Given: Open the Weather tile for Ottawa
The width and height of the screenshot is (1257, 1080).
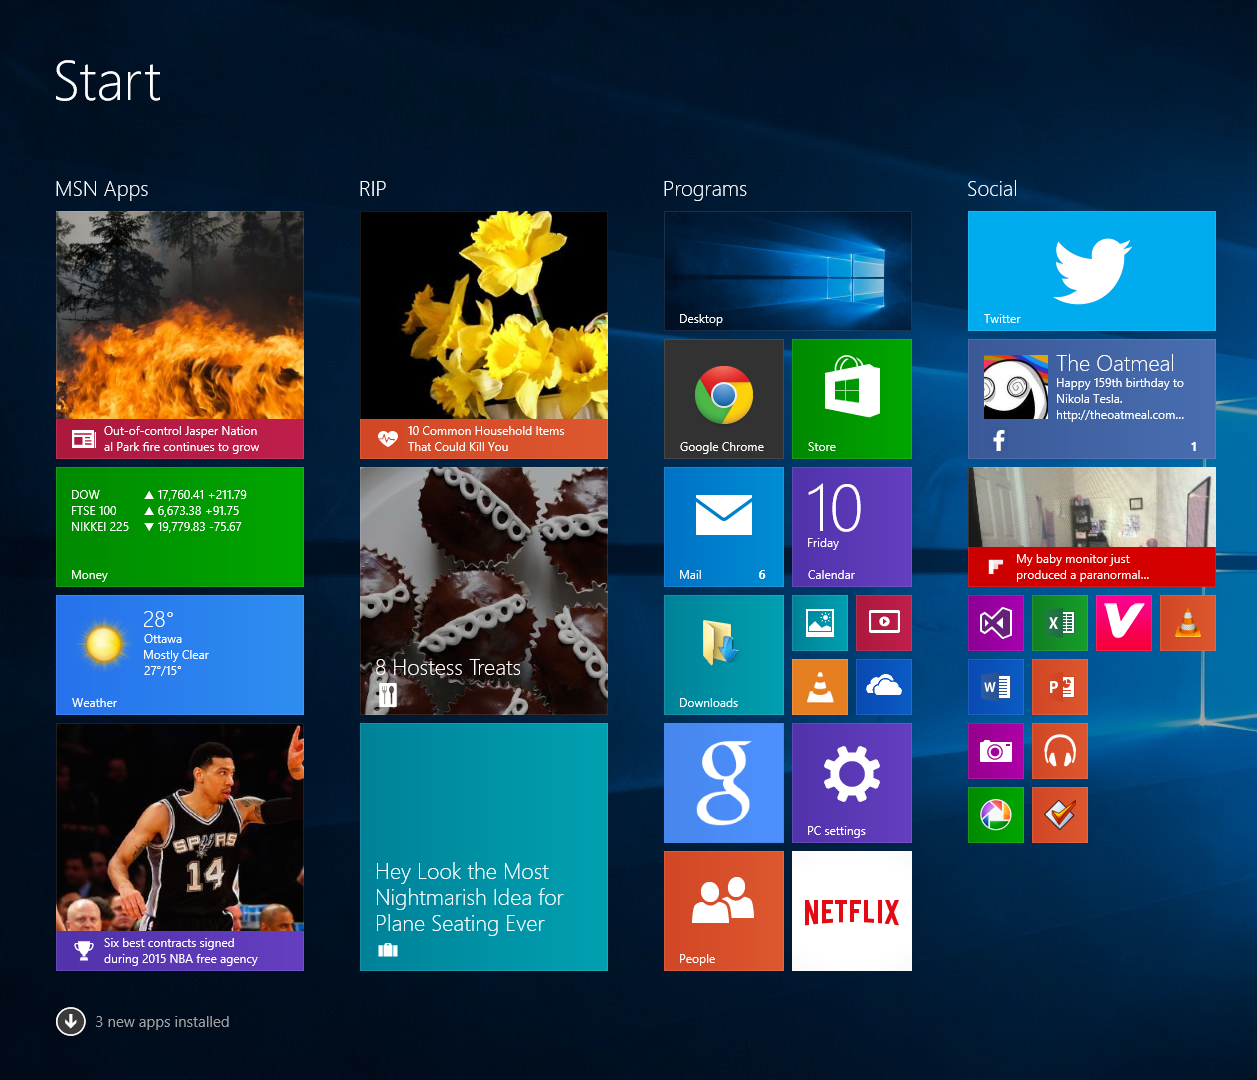Looking at the screenshot, I should (x=179, y=655).
